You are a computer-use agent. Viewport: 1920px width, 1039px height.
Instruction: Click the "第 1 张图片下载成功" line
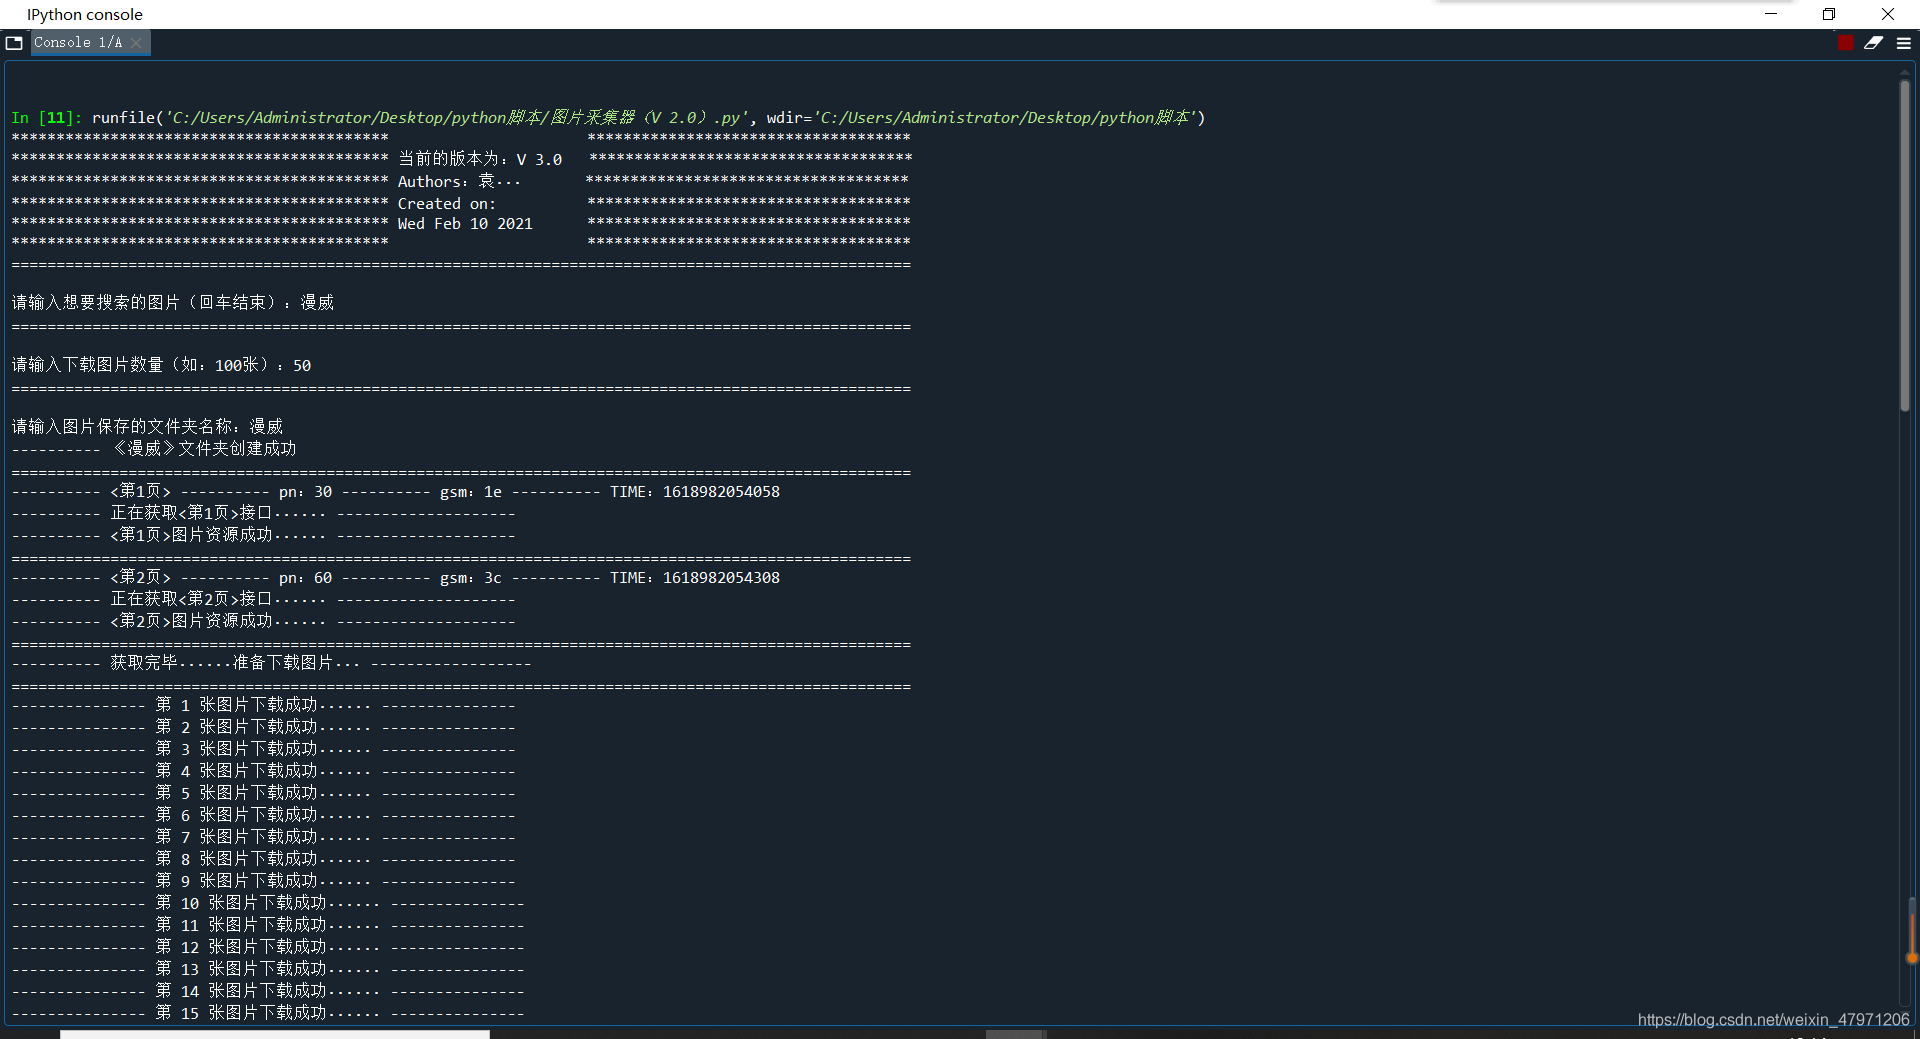(x=264, y=705)
